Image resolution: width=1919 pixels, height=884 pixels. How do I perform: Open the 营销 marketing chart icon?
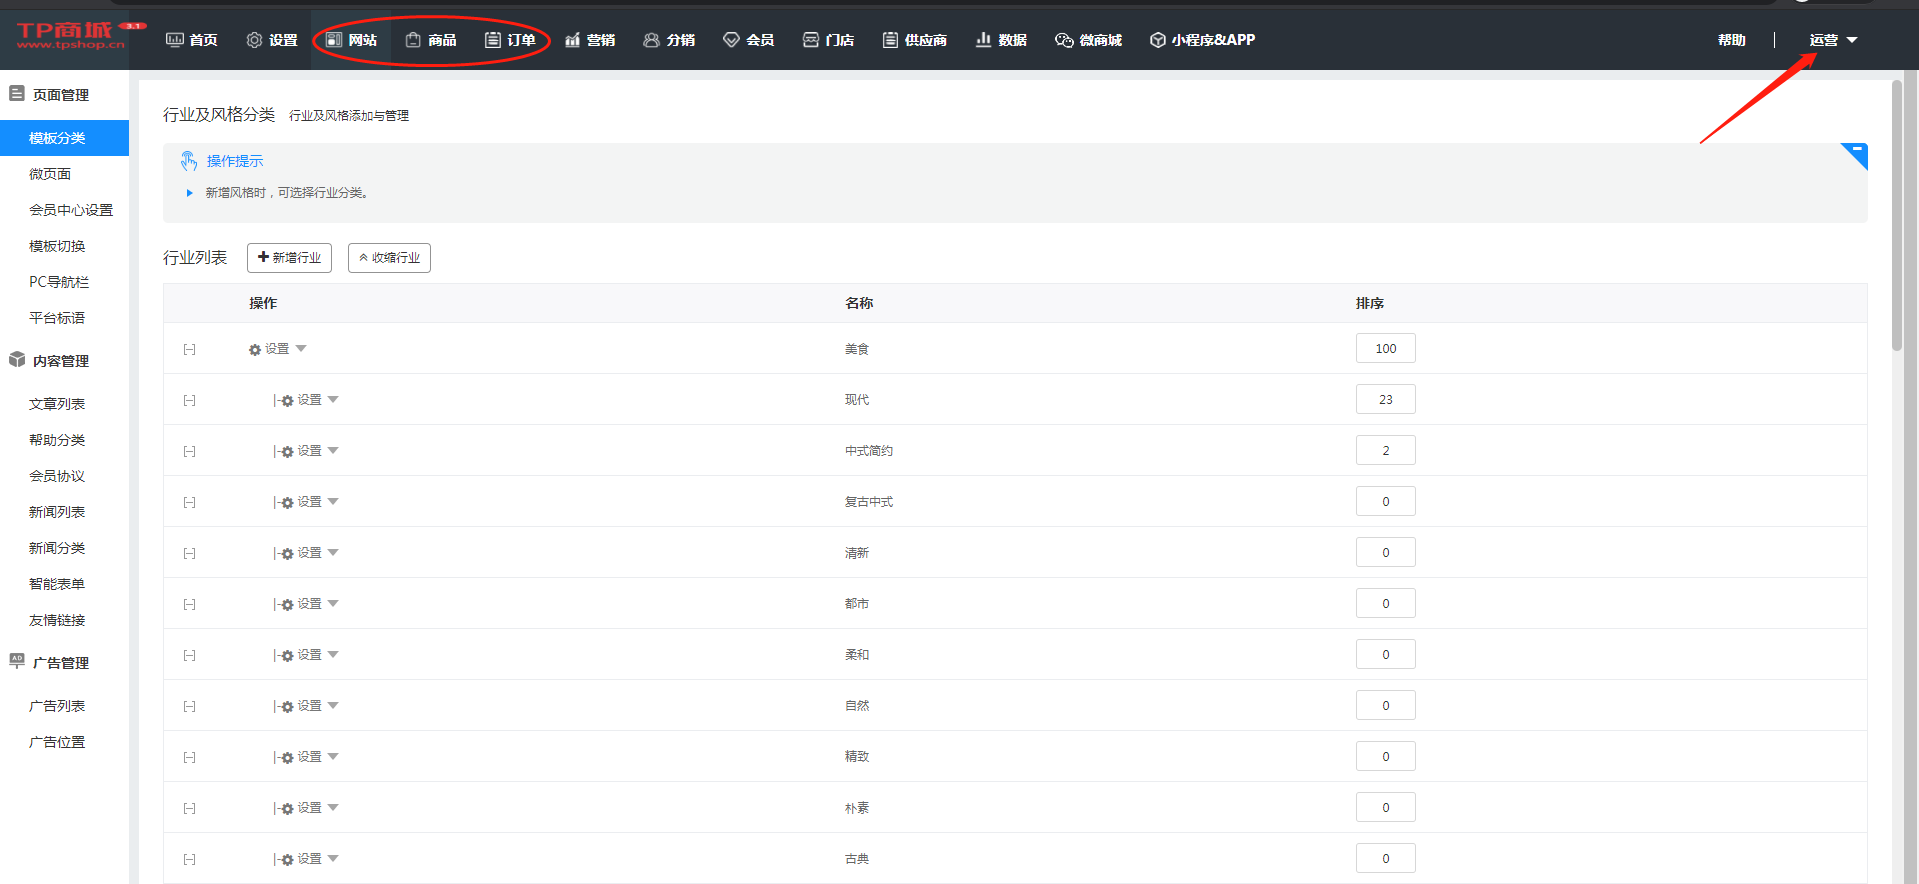pyautogui.click(x=573, y=40)
